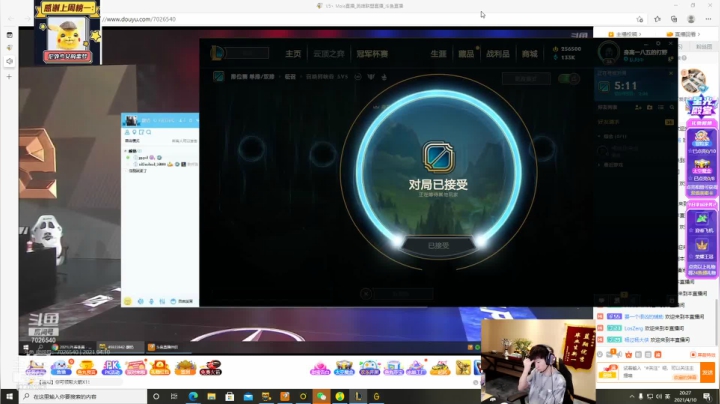Open the 生涯 profile tab
This screenshot has width=720, height=404.
(438, 54)
